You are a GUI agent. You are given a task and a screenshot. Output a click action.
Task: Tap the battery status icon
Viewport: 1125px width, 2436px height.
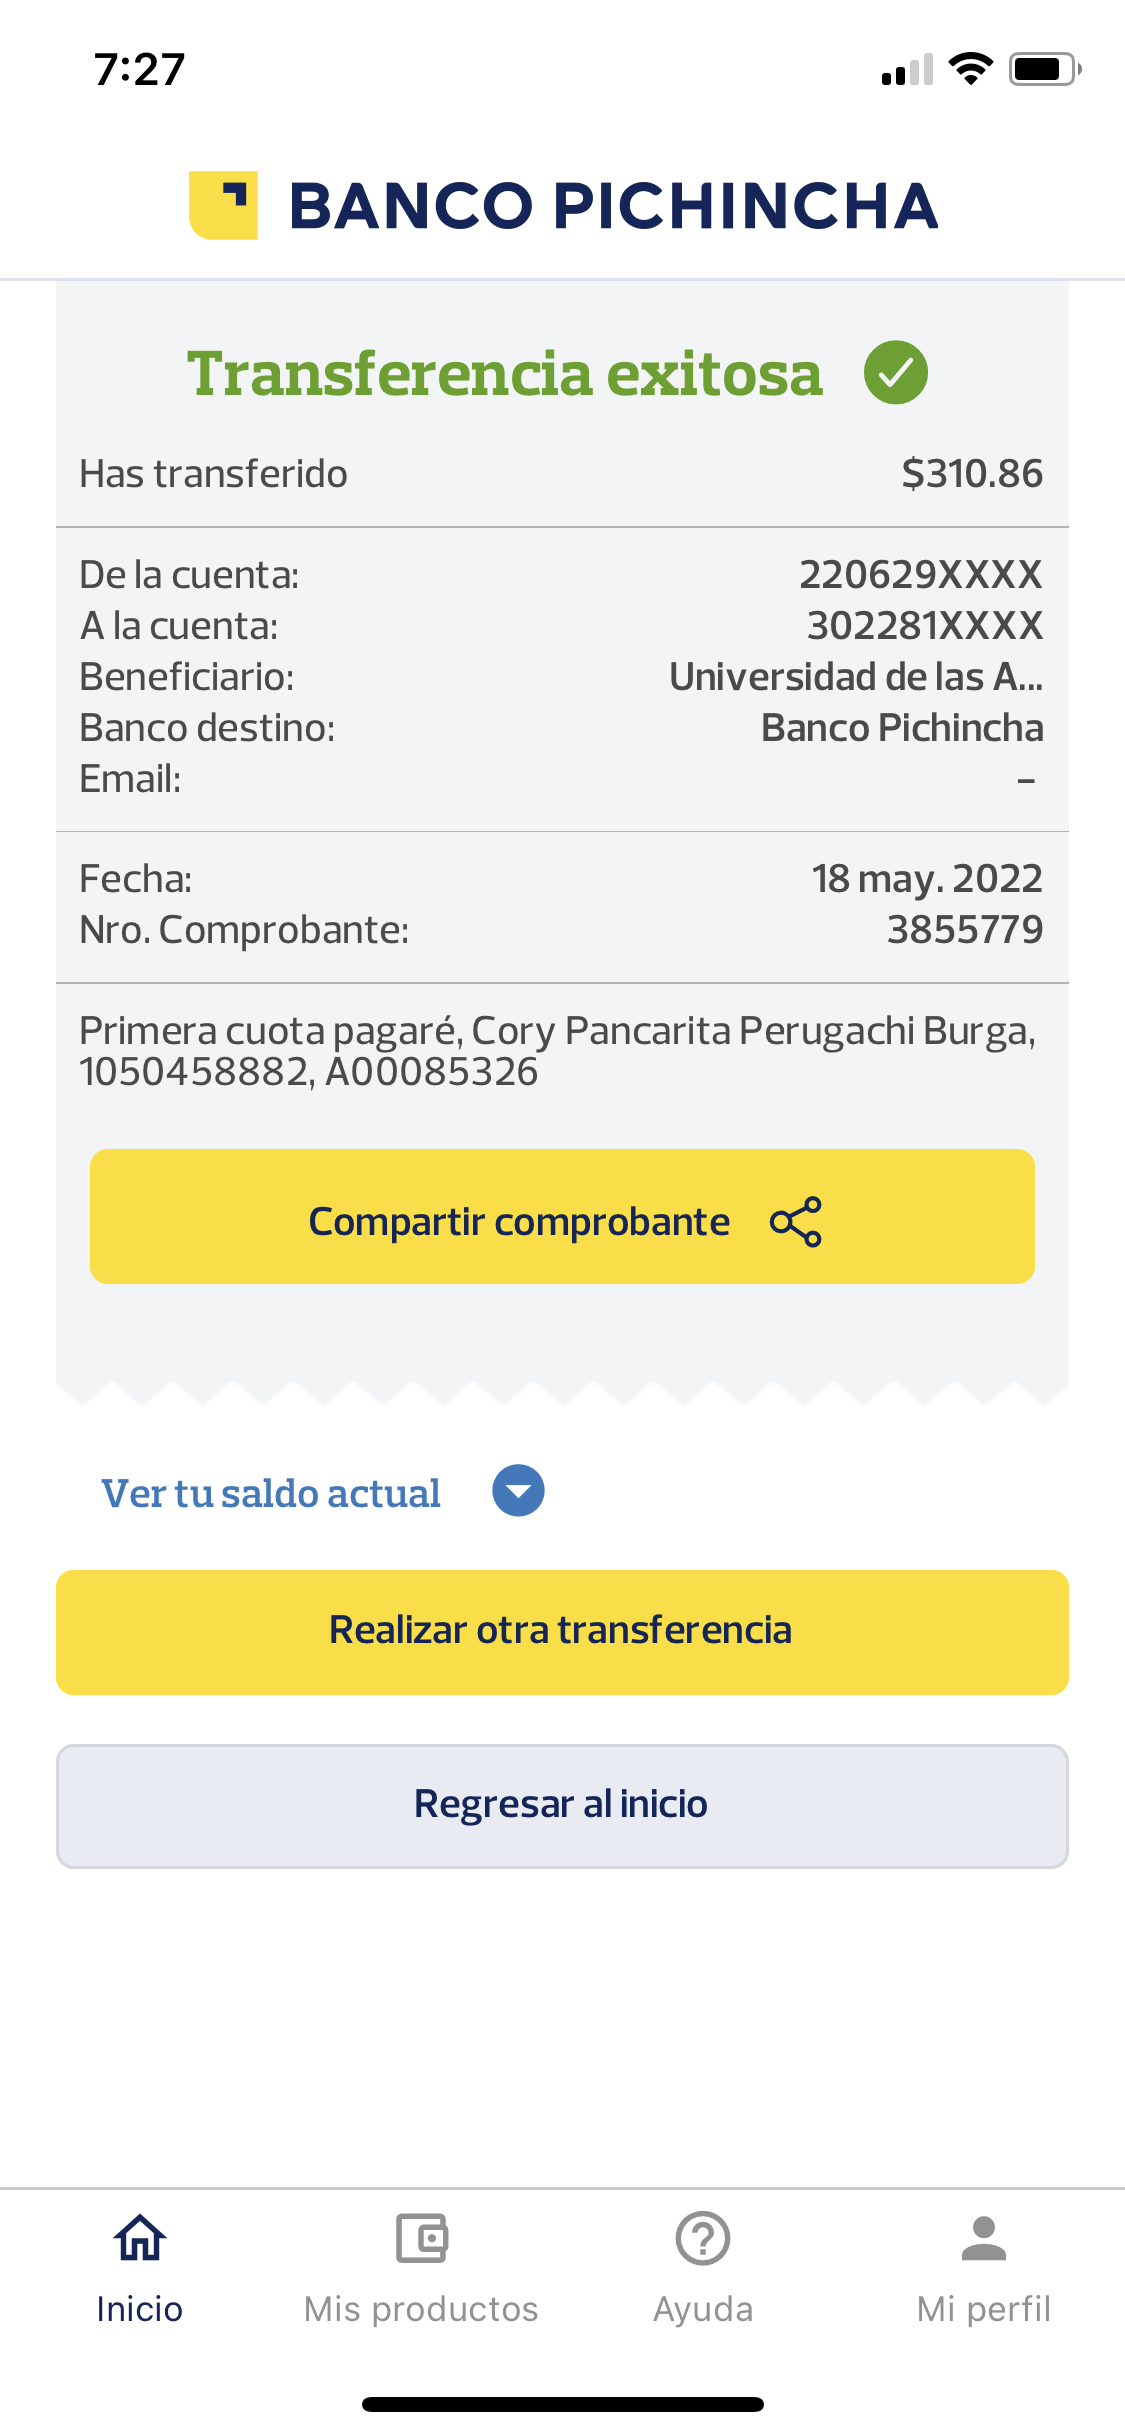click(1044, 69)
